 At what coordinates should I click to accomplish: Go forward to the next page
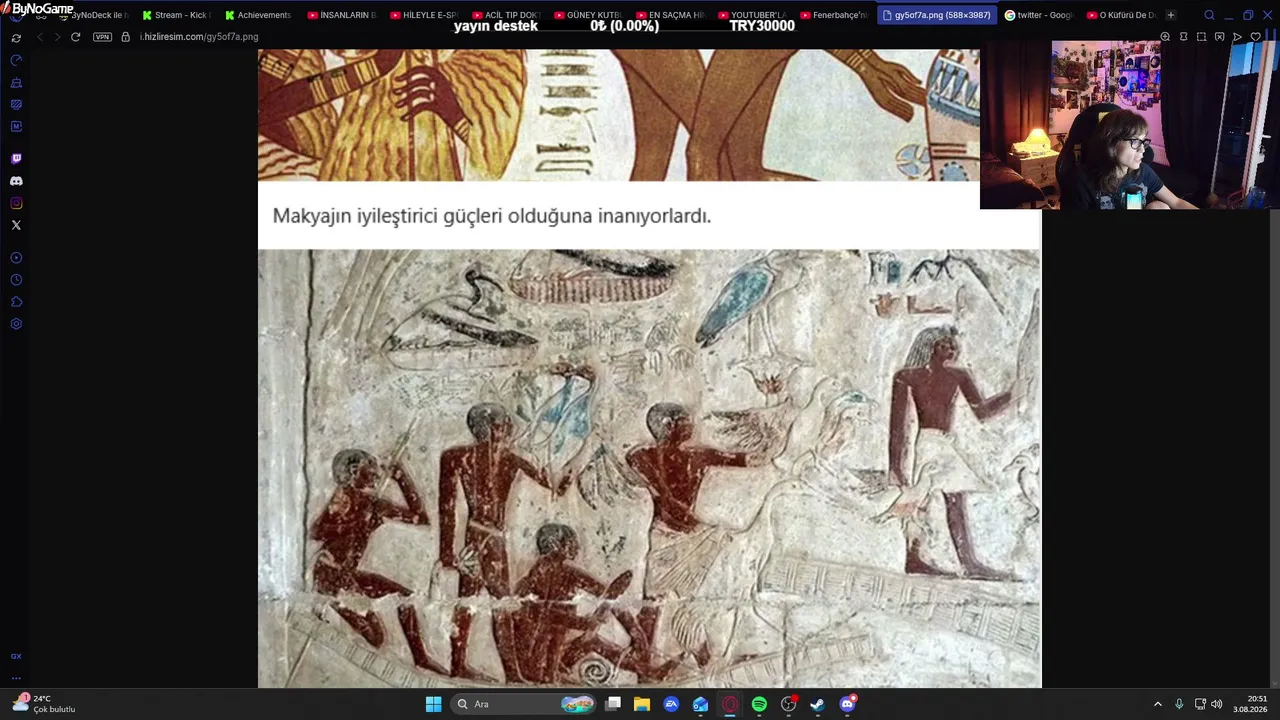(57, 37)
